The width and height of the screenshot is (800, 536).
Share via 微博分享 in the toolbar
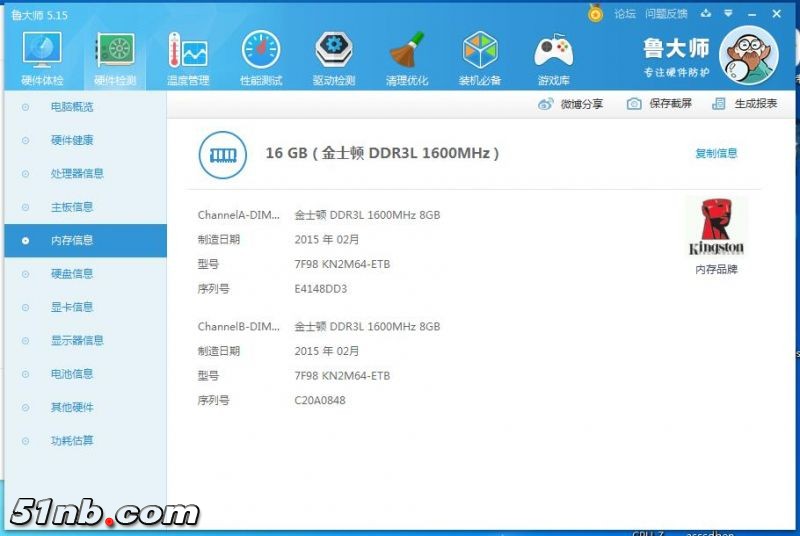pos(571,104)
